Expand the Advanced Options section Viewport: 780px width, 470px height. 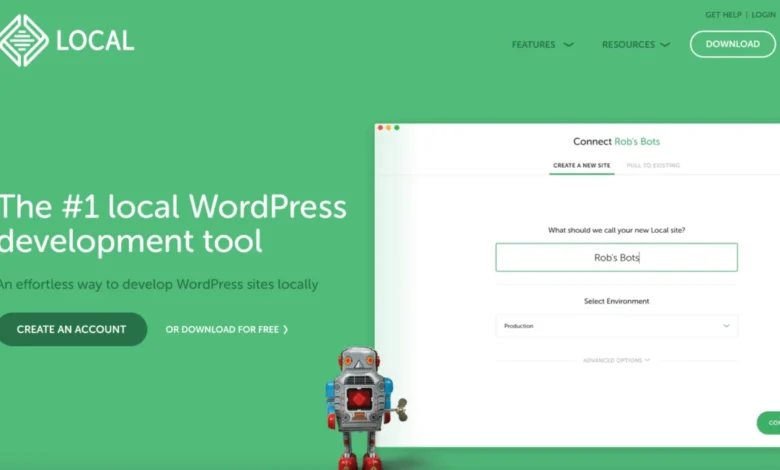(x=616, y=360)
